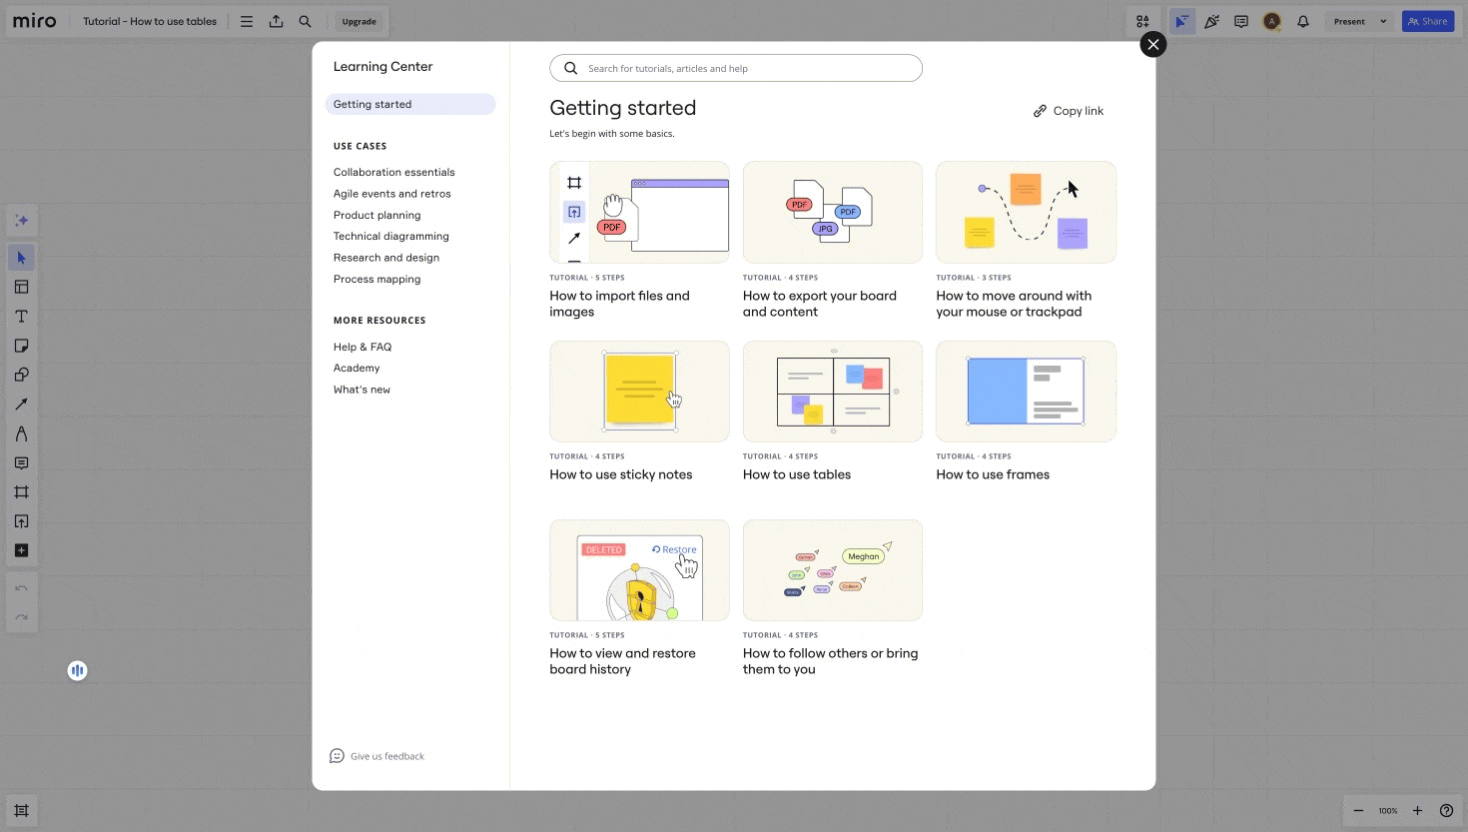Image resolution: width=1468 pixels, height=832 pixels.
Task: Open the main board menu
Action: [246, 21]
